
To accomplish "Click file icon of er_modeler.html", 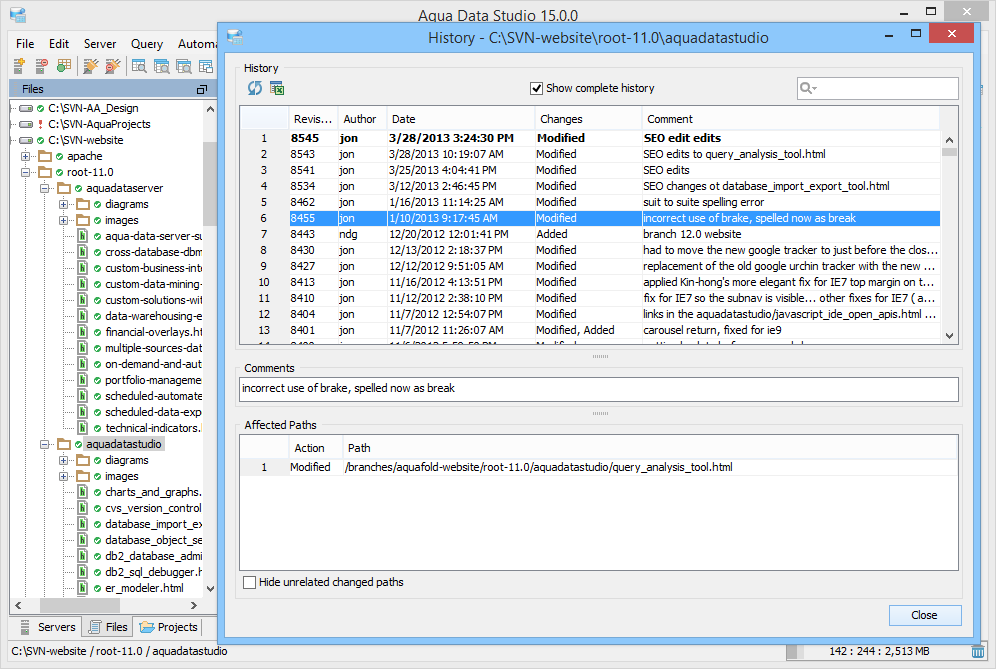I will click(x=83, y=588).
